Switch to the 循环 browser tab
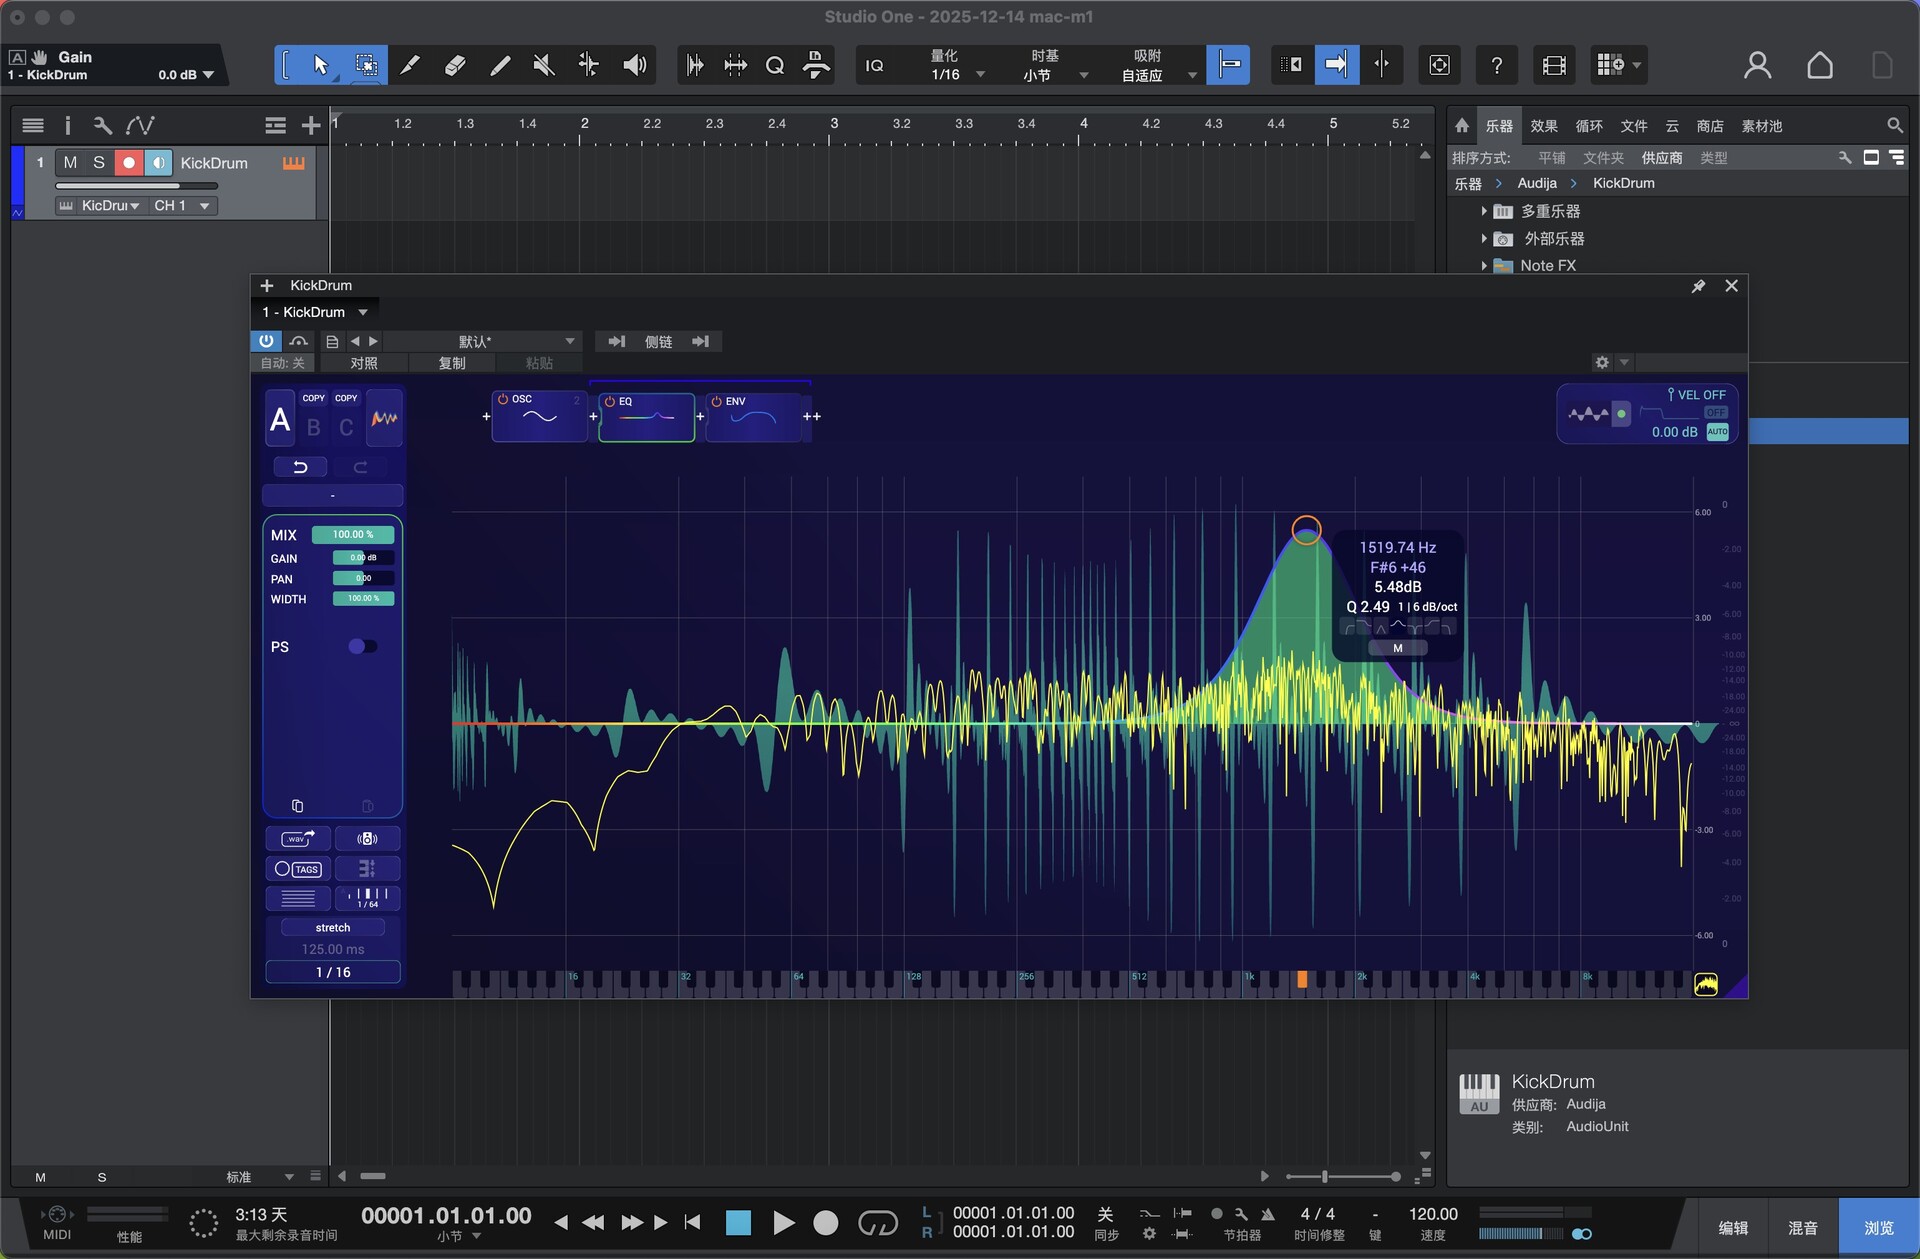The height and width of the screenshot is (1259, 1920). [x=1588, y=126]
